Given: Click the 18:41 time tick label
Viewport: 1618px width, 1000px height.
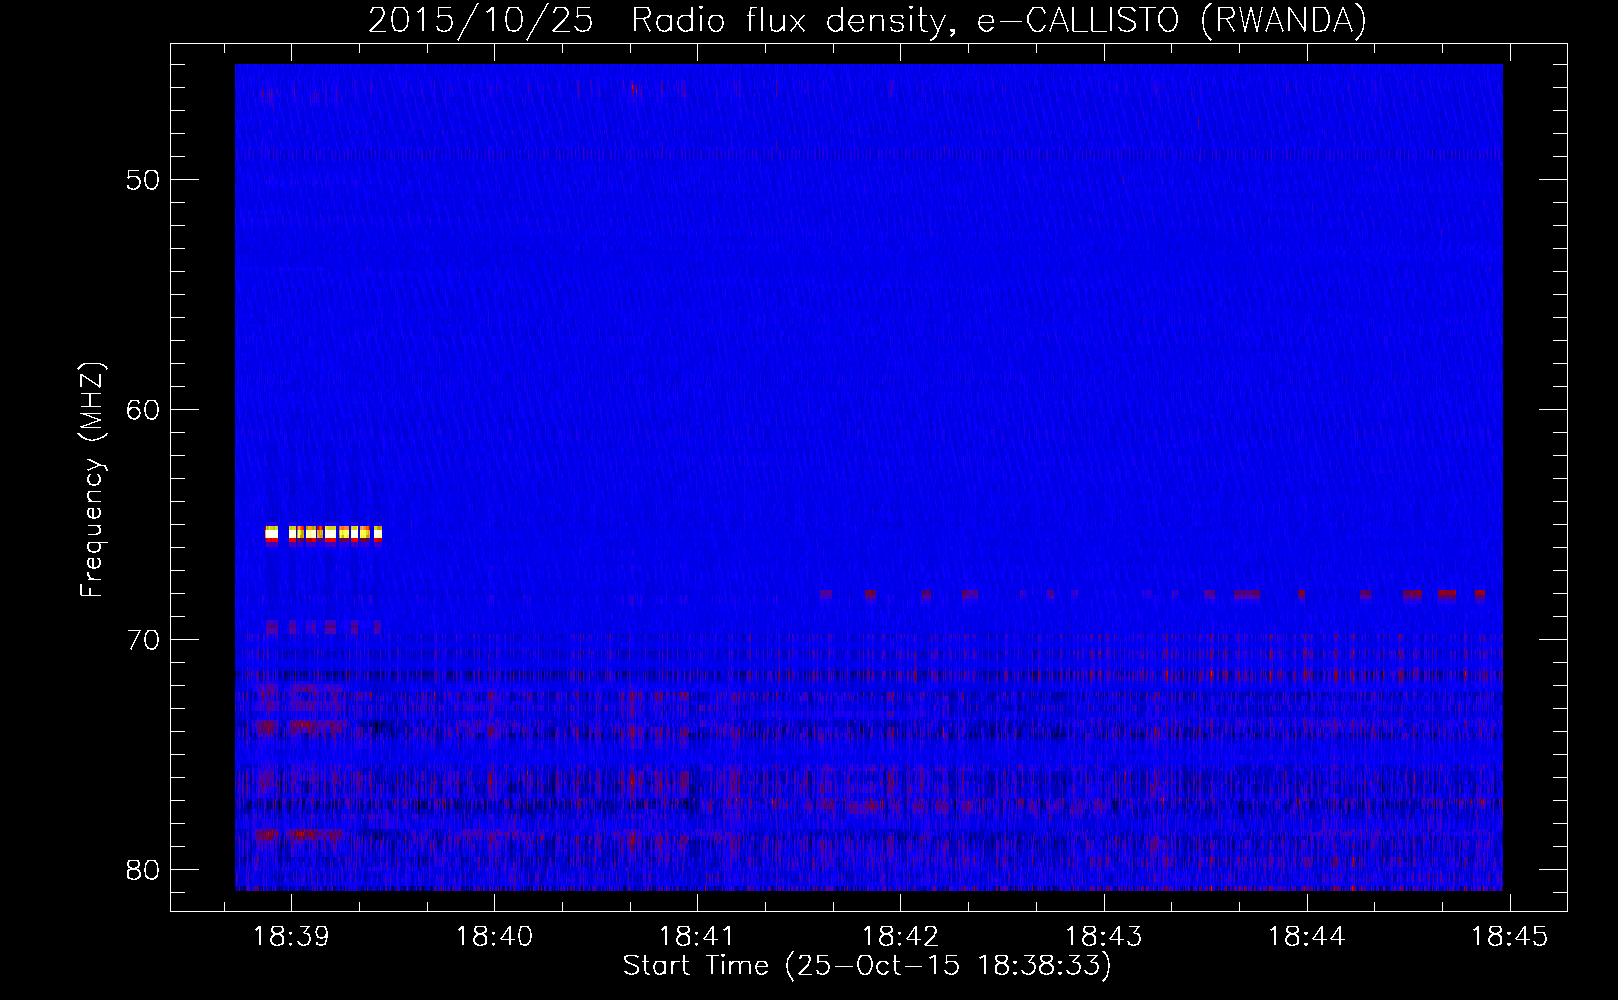Looking at the screenshot, I should 697,936.
